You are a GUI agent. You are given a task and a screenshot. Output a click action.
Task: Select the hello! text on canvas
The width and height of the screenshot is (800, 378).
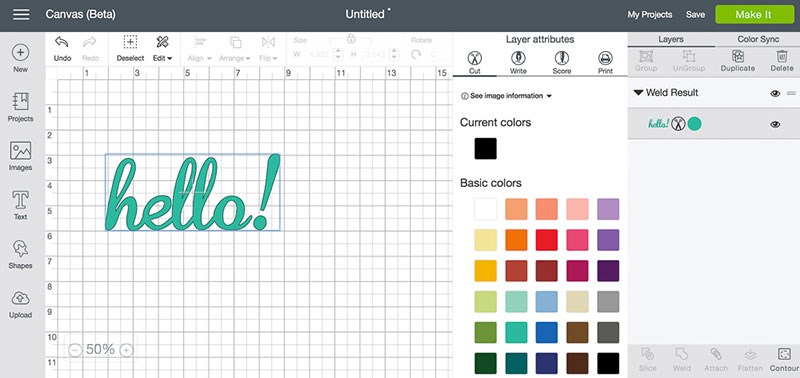192,193
